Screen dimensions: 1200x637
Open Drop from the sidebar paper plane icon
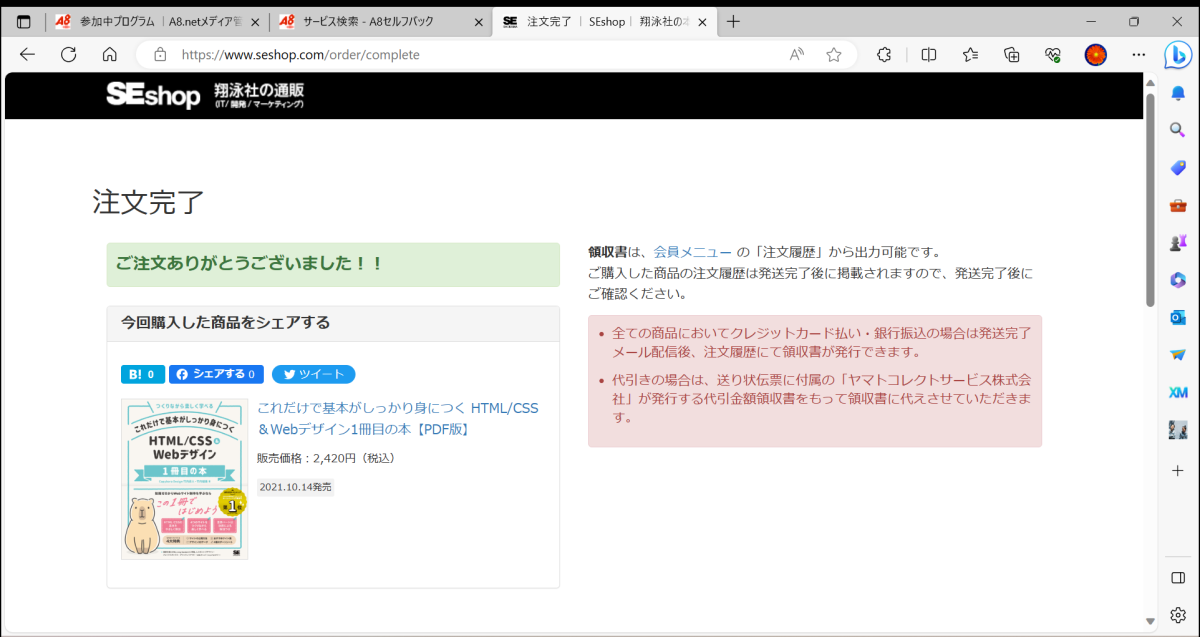[x=1177, y=354]
